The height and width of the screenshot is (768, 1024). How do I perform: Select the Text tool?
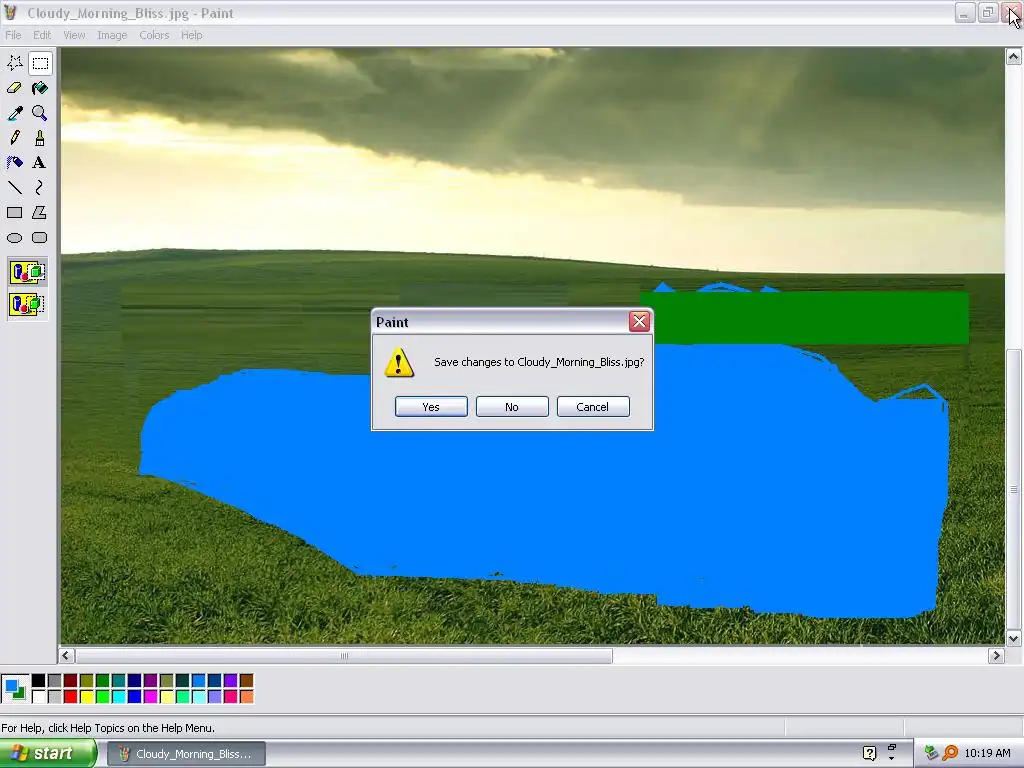(x=40, y=163)
